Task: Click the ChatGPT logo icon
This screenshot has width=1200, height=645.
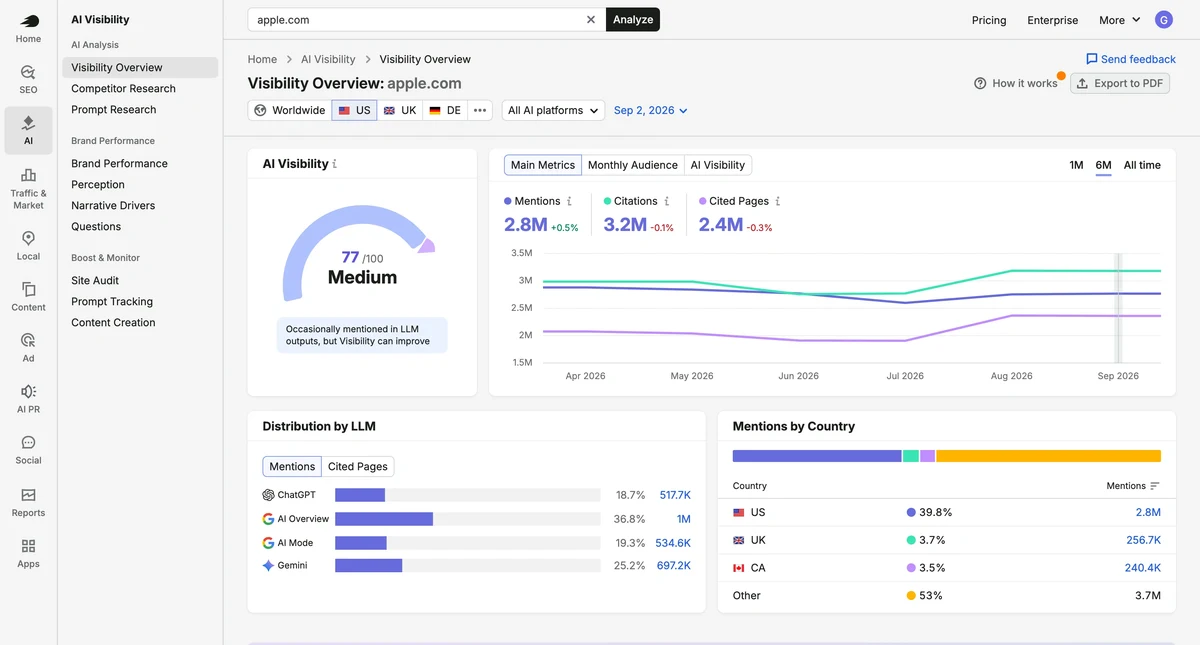Action: tap(268, 495)
